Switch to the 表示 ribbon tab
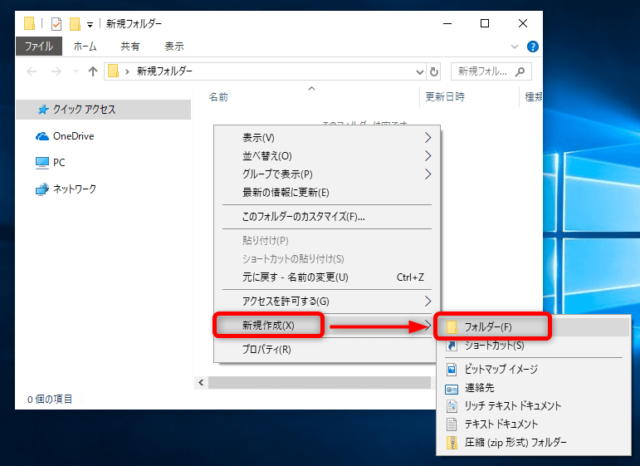This screenshot has height=466, width=640. [174, 46]
